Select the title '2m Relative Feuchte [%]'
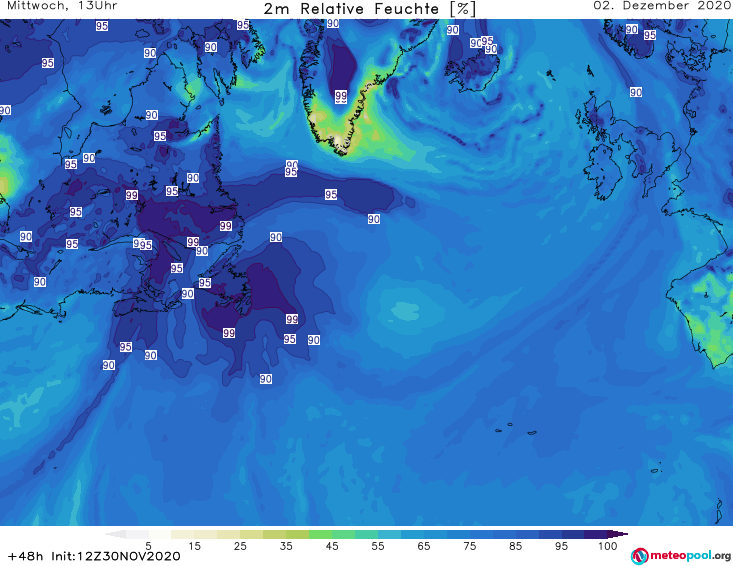This screenshot has height=566, width=733. (369, 8)
